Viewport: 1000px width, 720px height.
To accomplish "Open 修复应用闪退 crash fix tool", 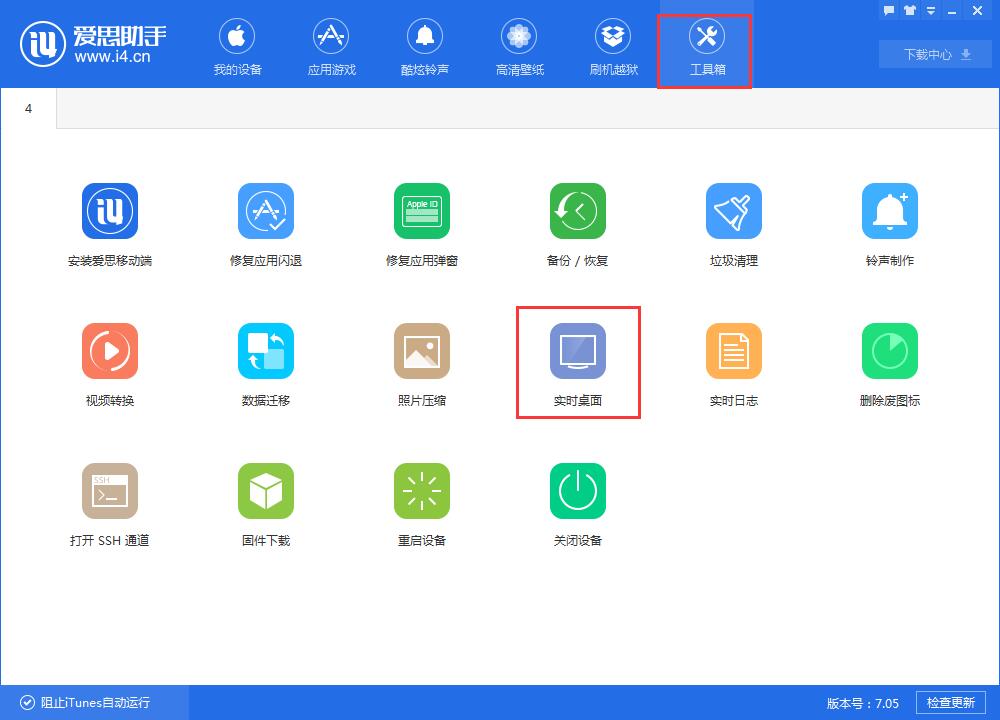I will point(266,222).
